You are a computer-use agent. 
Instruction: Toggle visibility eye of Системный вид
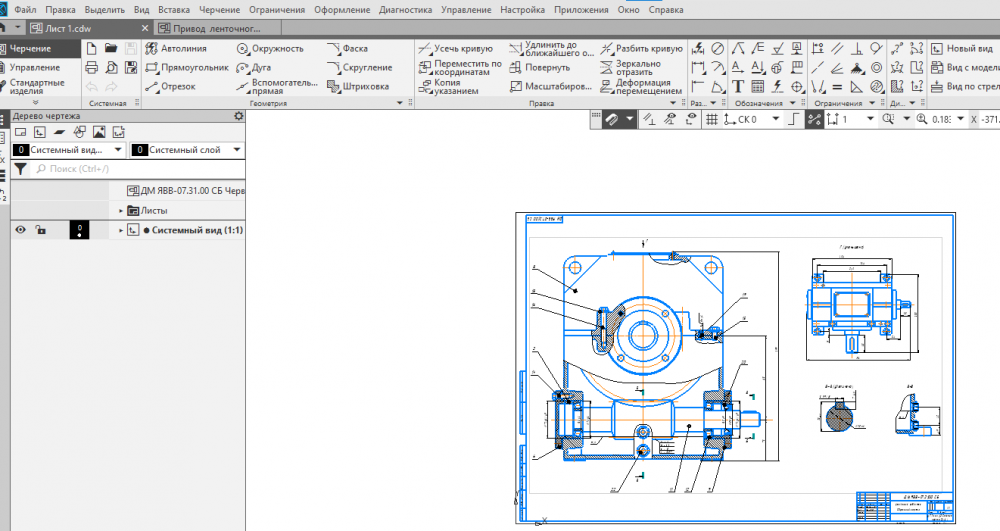(x=19, y=230)
